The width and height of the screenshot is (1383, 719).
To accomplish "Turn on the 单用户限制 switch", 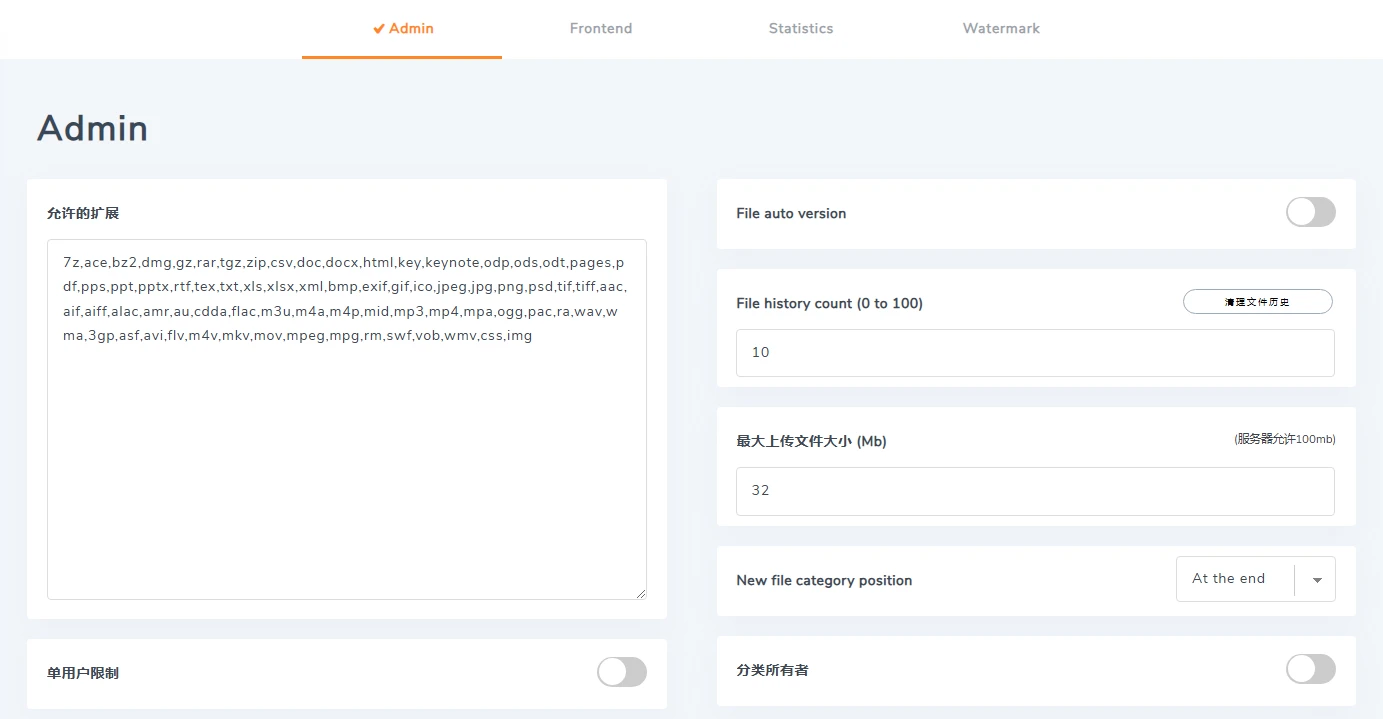I will pos(621,673).
